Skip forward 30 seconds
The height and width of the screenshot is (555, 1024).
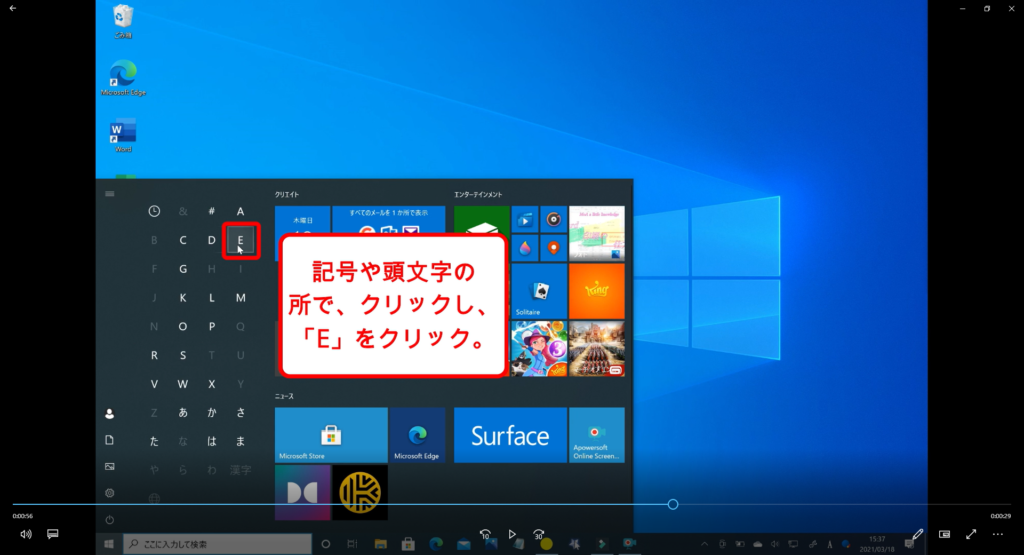click(539, 534)
